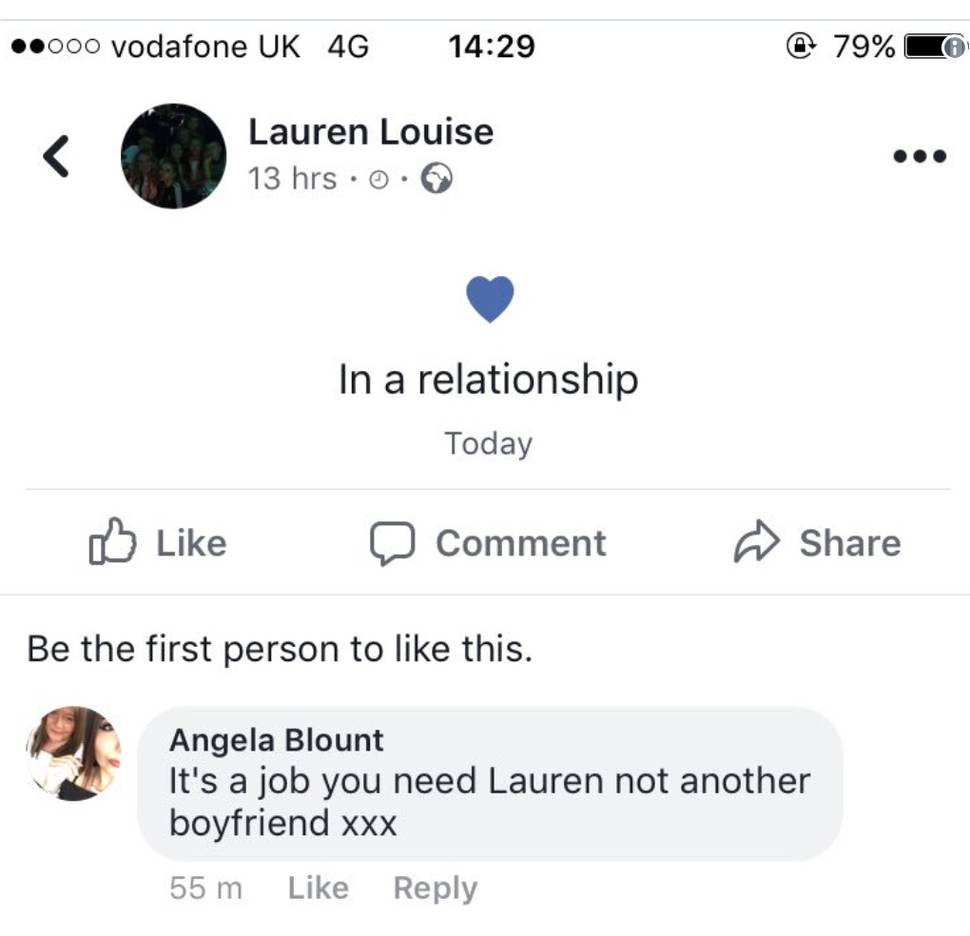
Task: Open Angela Blount's name link
Action: click(x=276, y=740)
